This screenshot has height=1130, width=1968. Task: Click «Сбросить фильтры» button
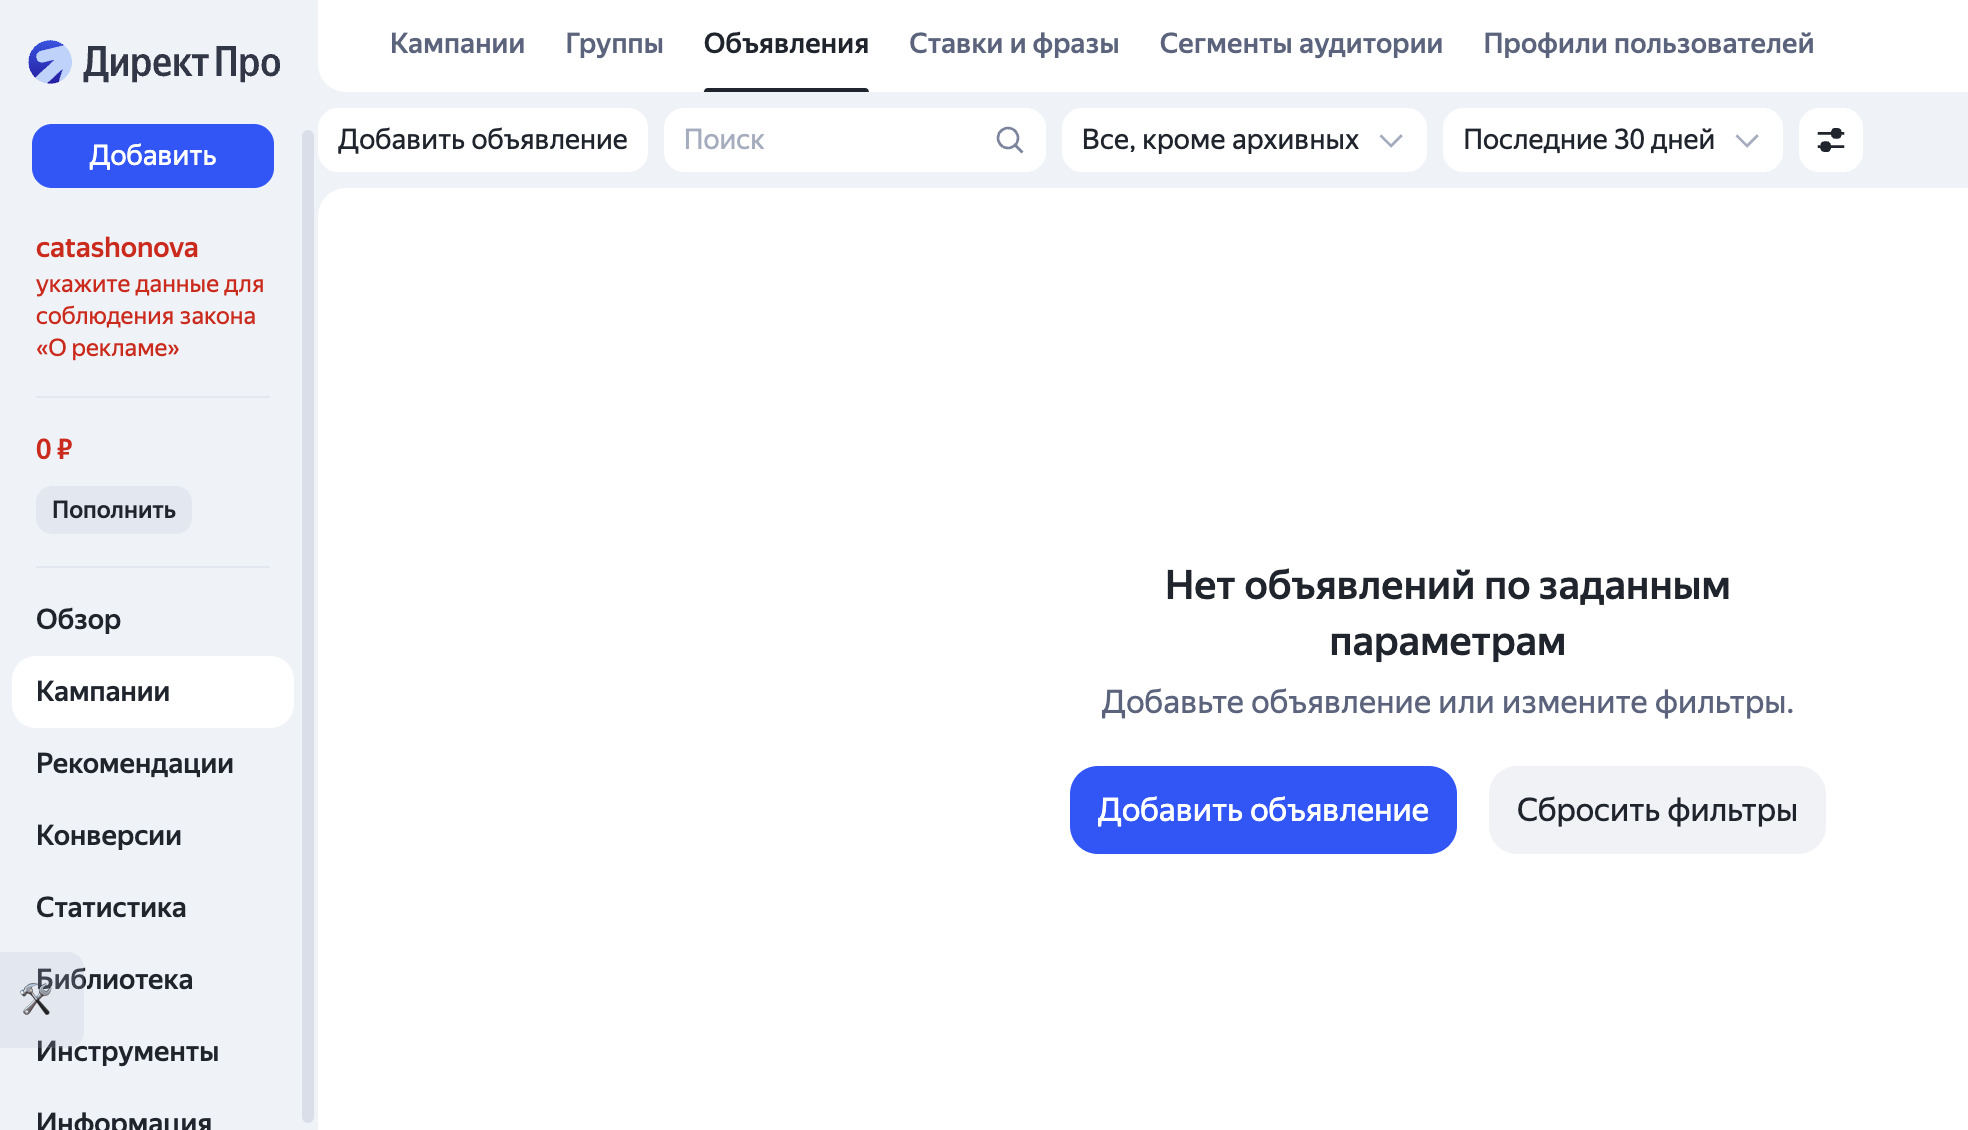click(x=1655, y=810)
